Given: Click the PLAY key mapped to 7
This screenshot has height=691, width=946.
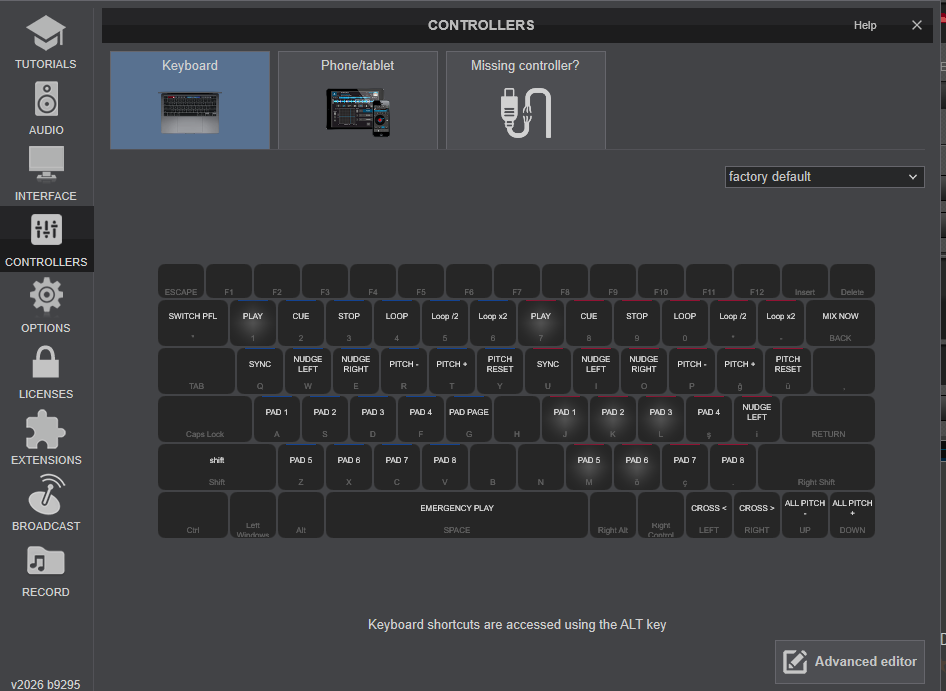Looking at the screenshot, I should coord(541,323).
